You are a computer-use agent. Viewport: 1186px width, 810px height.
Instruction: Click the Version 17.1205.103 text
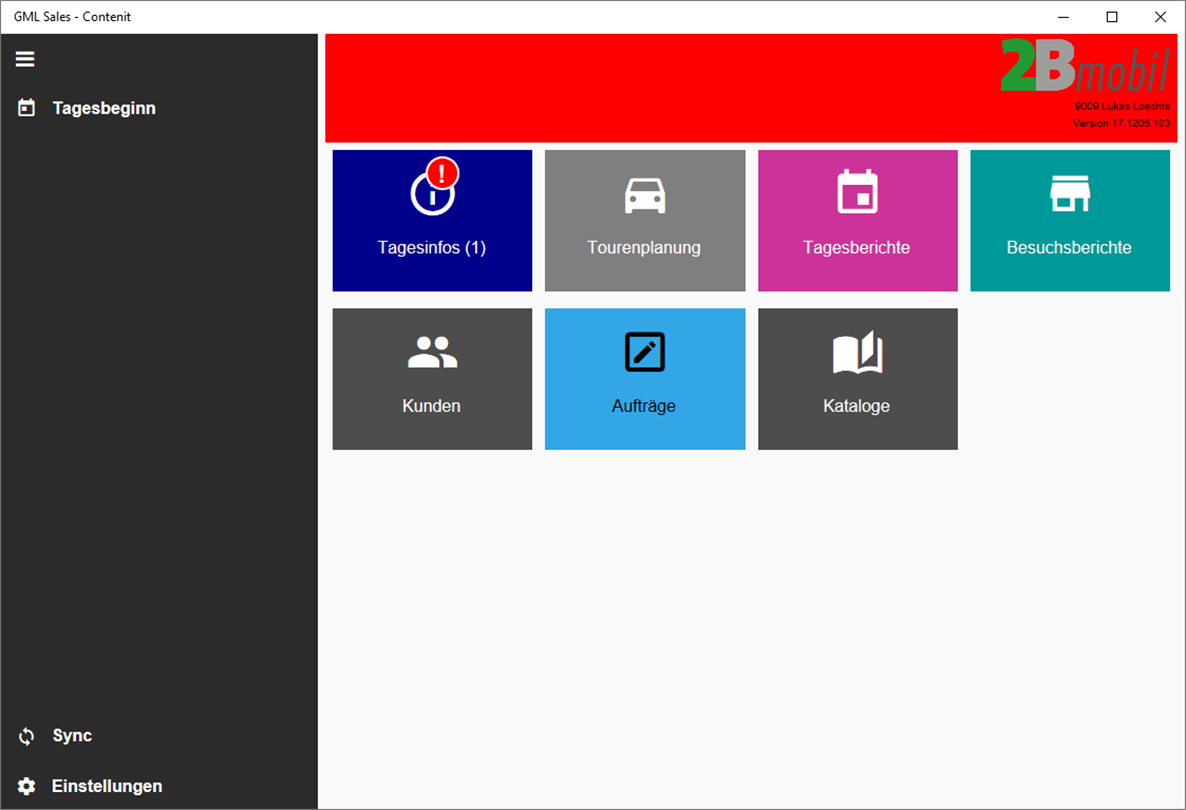1122,123
